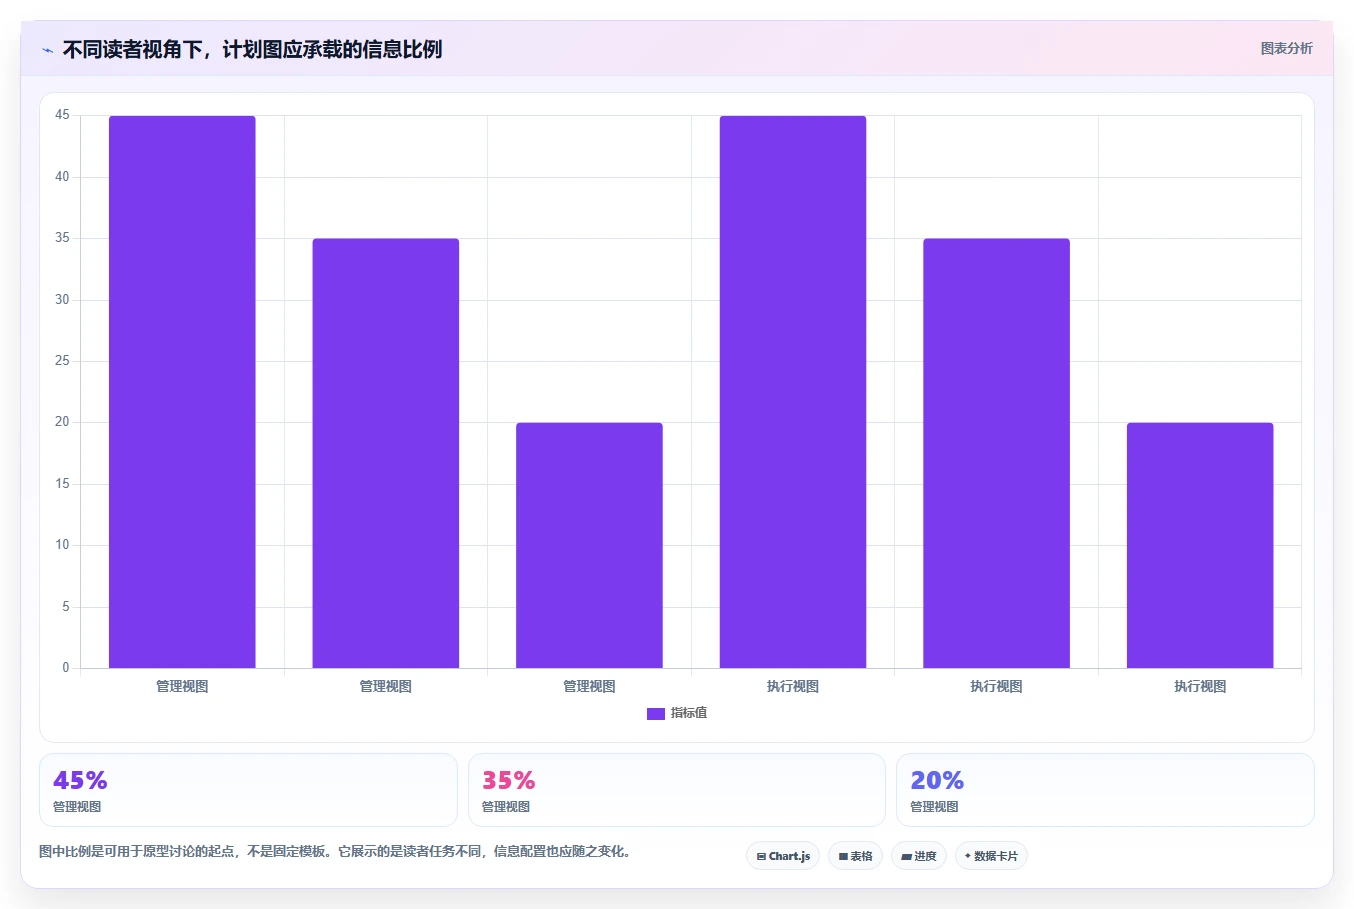Click the 执行视图 bar reaching 35
Screen dimensions: 1354x909
coord(996,453)
